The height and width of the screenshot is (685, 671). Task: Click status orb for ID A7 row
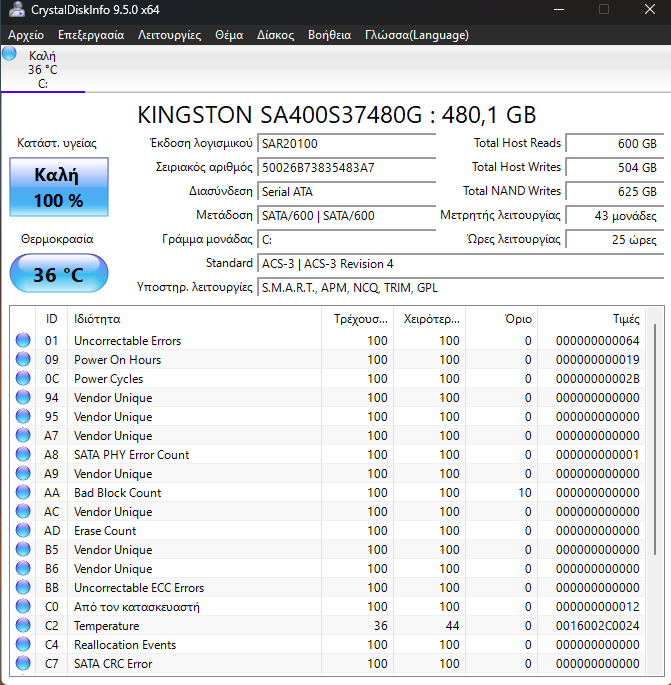(23, 435)
